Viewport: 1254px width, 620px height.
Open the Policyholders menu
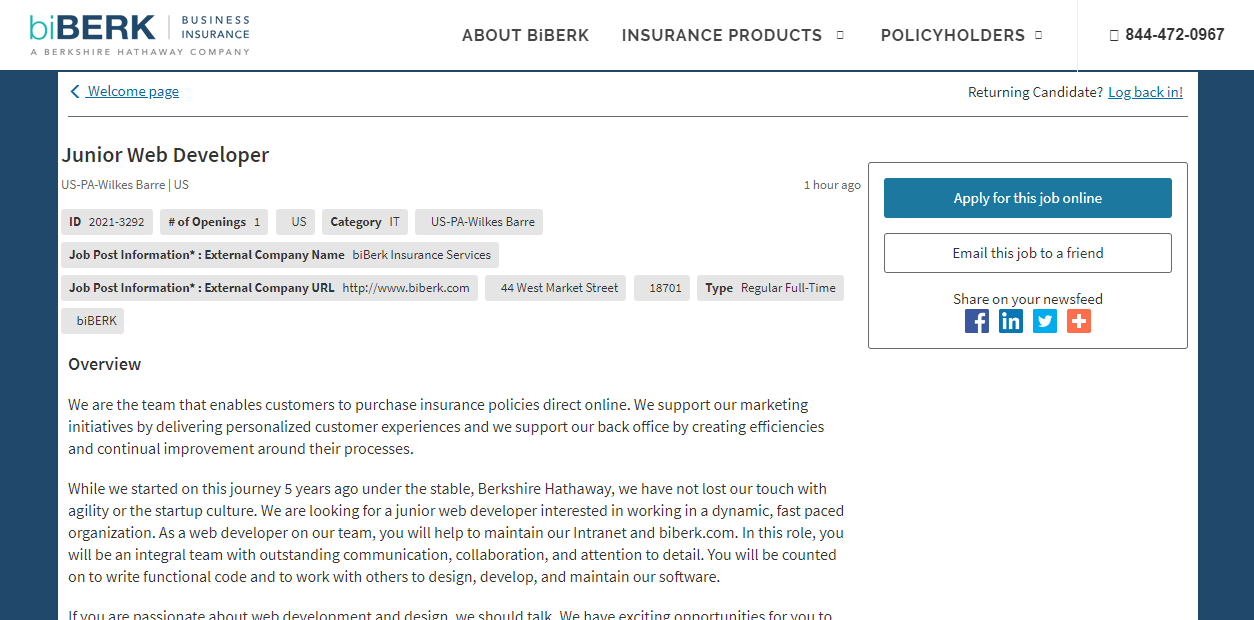[953, 35]
